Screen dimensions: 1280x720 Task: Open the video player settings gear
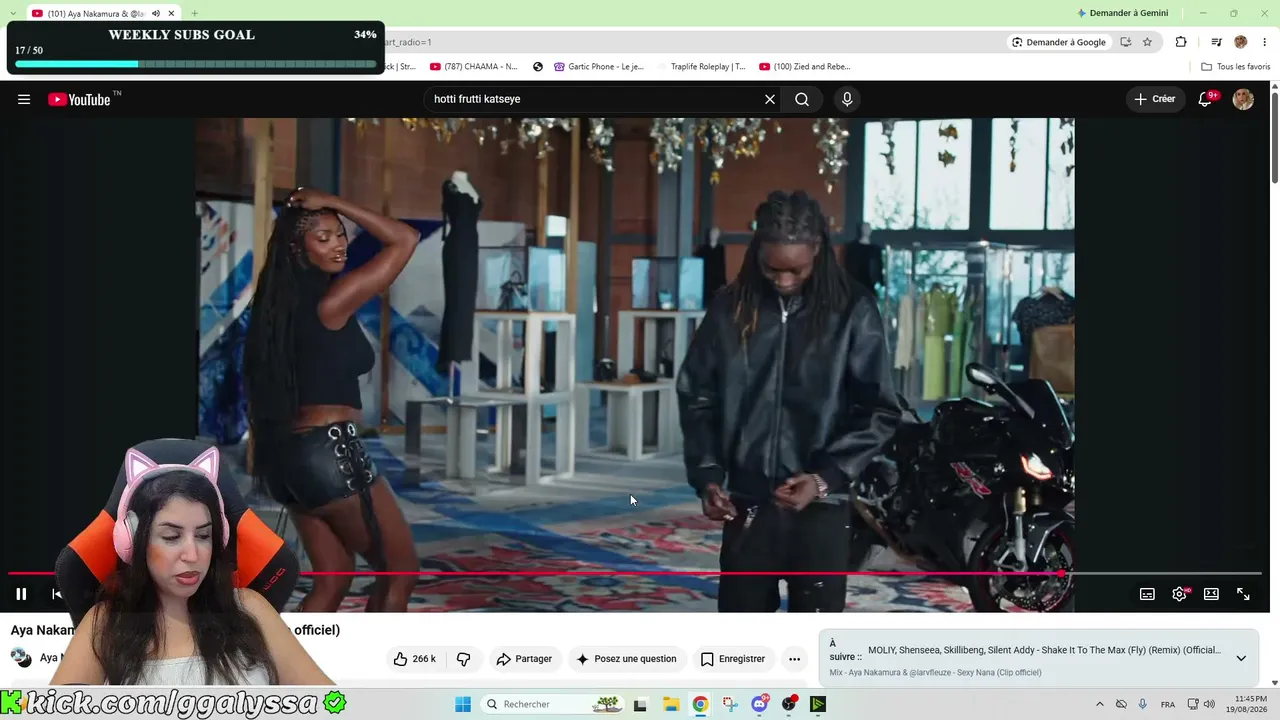pyautogui.click(x=1179, y=594)
